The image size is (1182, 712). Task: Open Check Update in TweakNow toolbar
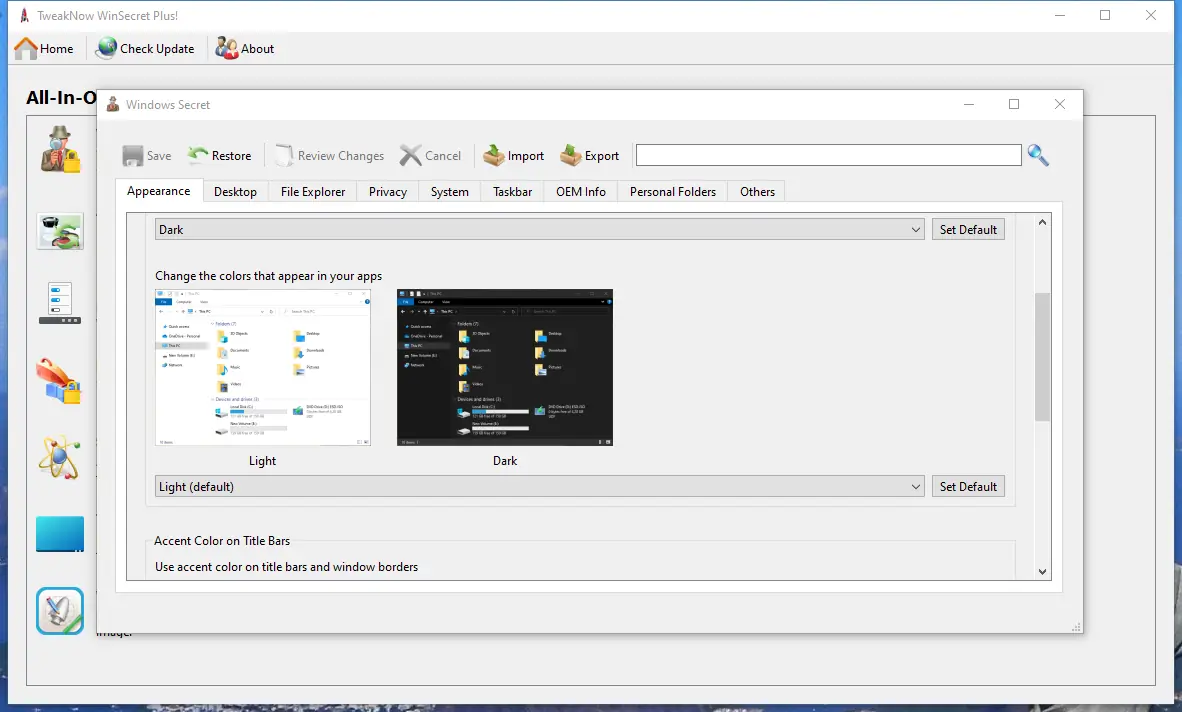point(145,49)
